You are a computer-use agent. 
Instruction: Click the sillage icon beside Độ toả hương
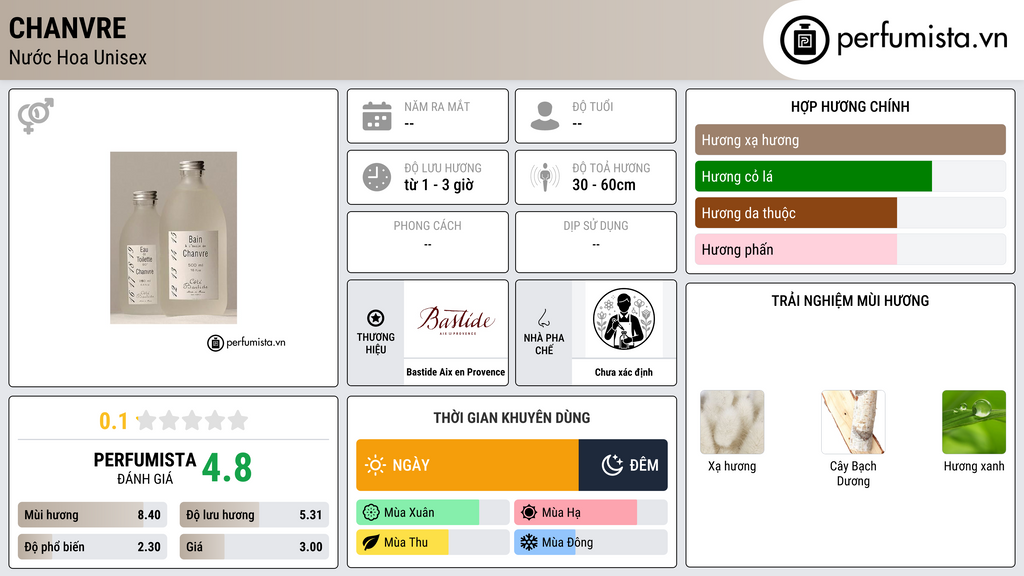pos(545,177)
